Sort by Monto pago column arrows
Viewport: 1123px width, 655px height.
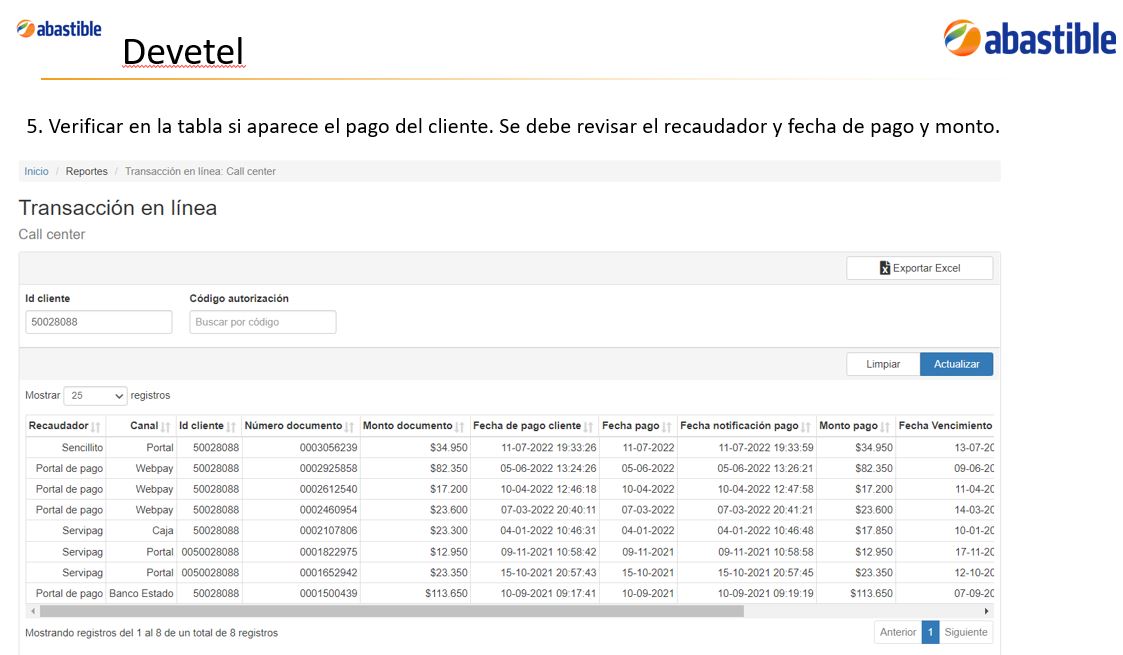885,427
